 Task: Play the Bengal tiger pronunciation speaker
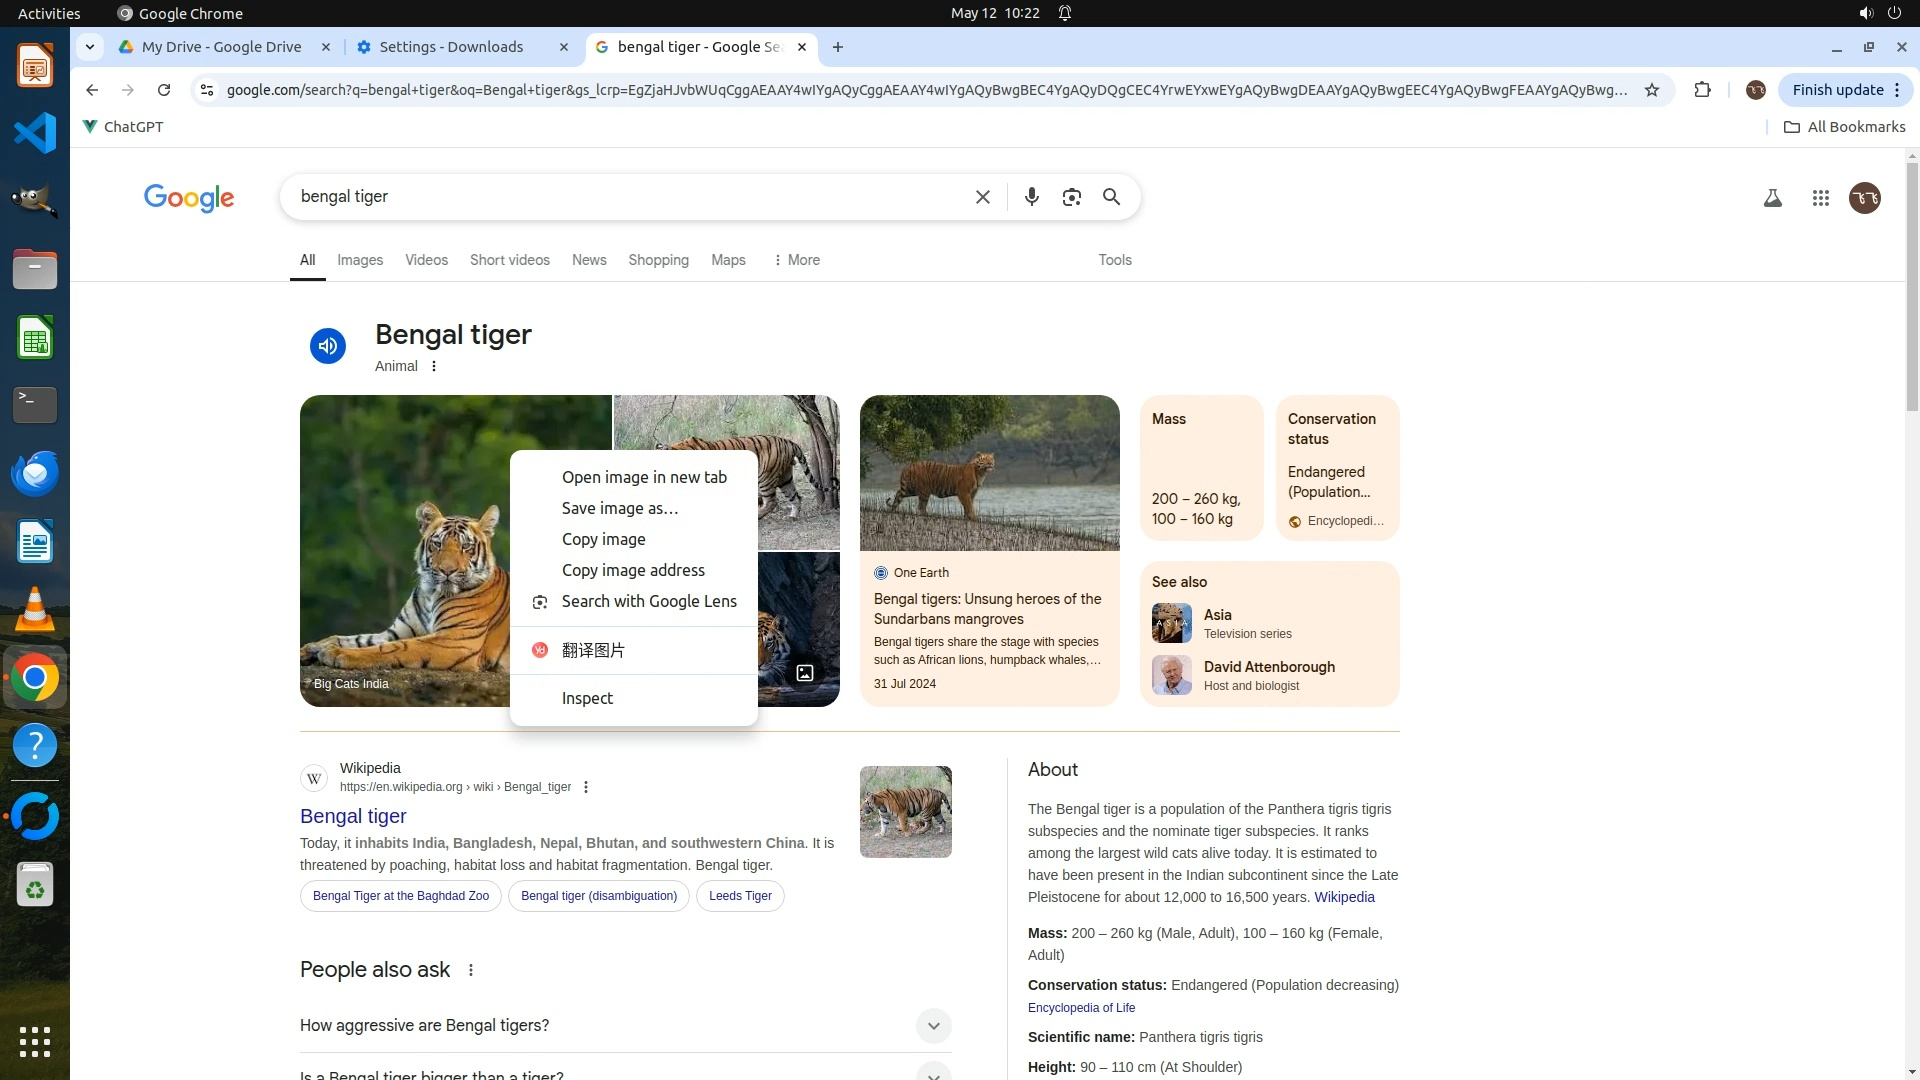click(x=327, y=346)
